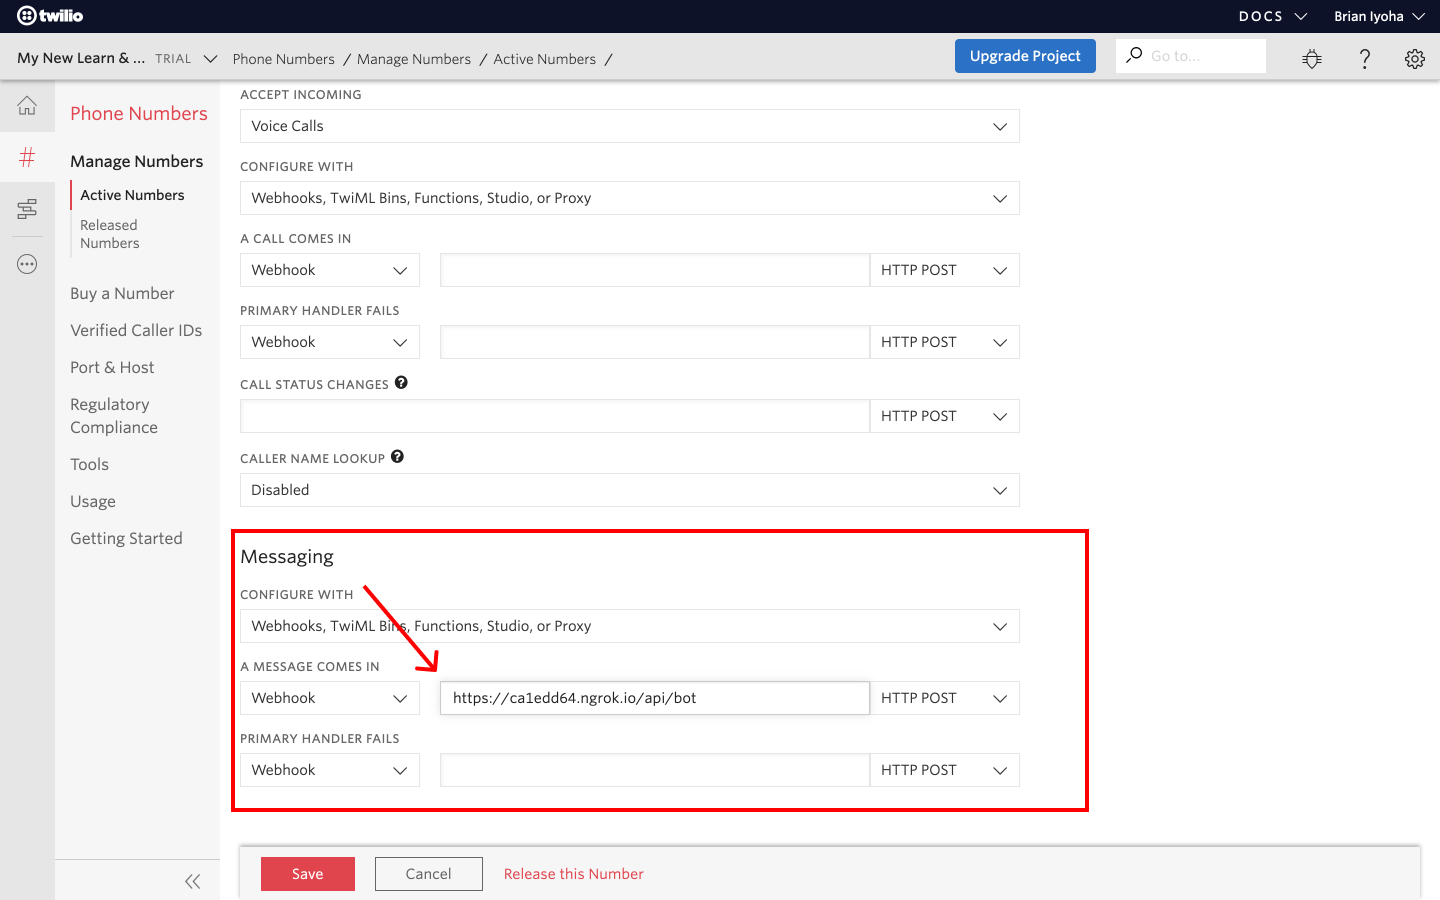Open Buy a Number in sidebar
This screenshot has height=900, width=1440.
(122, 293)
